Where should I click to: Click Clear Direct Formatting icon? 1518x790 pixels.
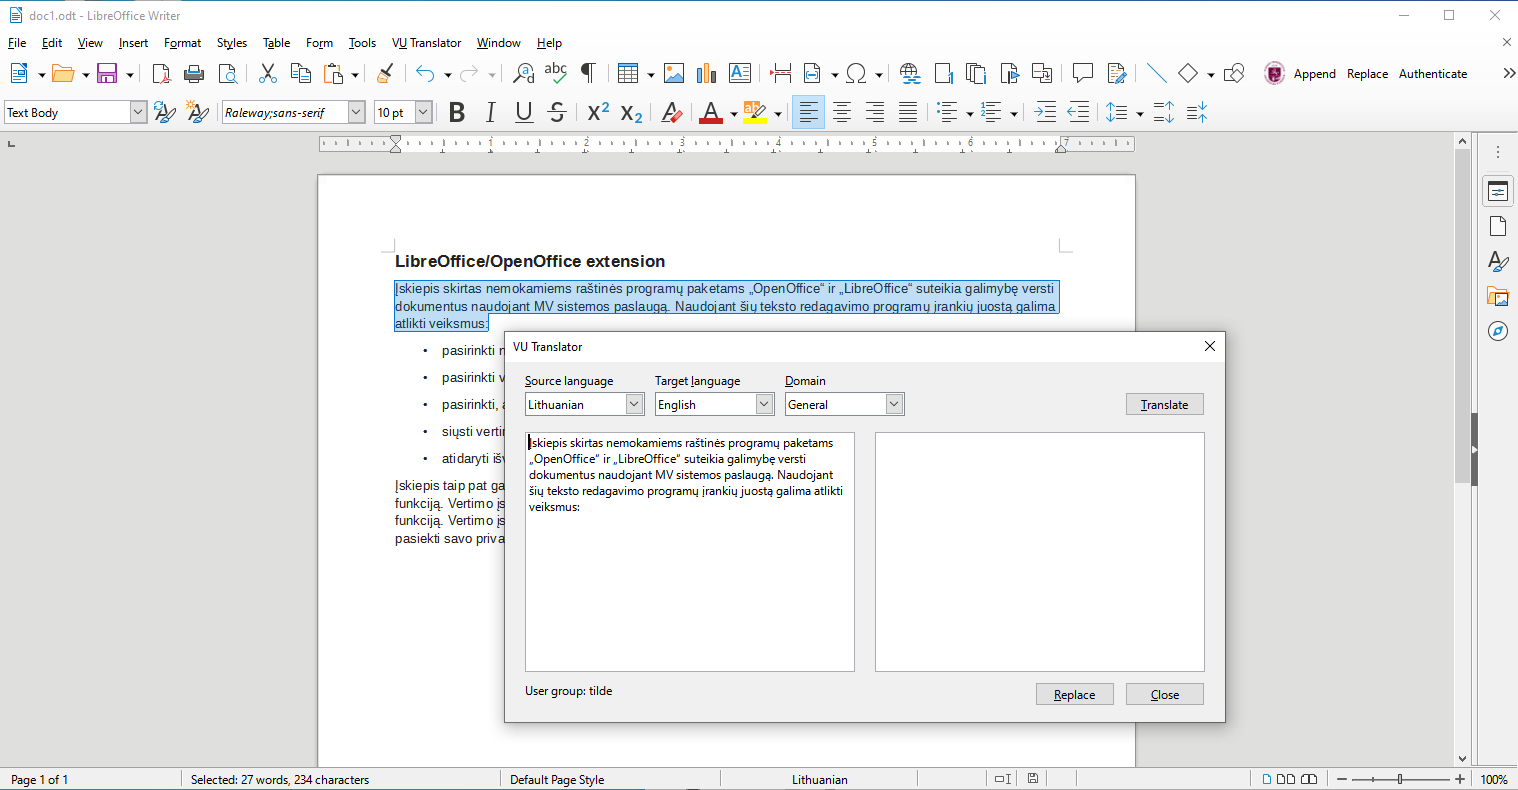click(x=672, y=112)
